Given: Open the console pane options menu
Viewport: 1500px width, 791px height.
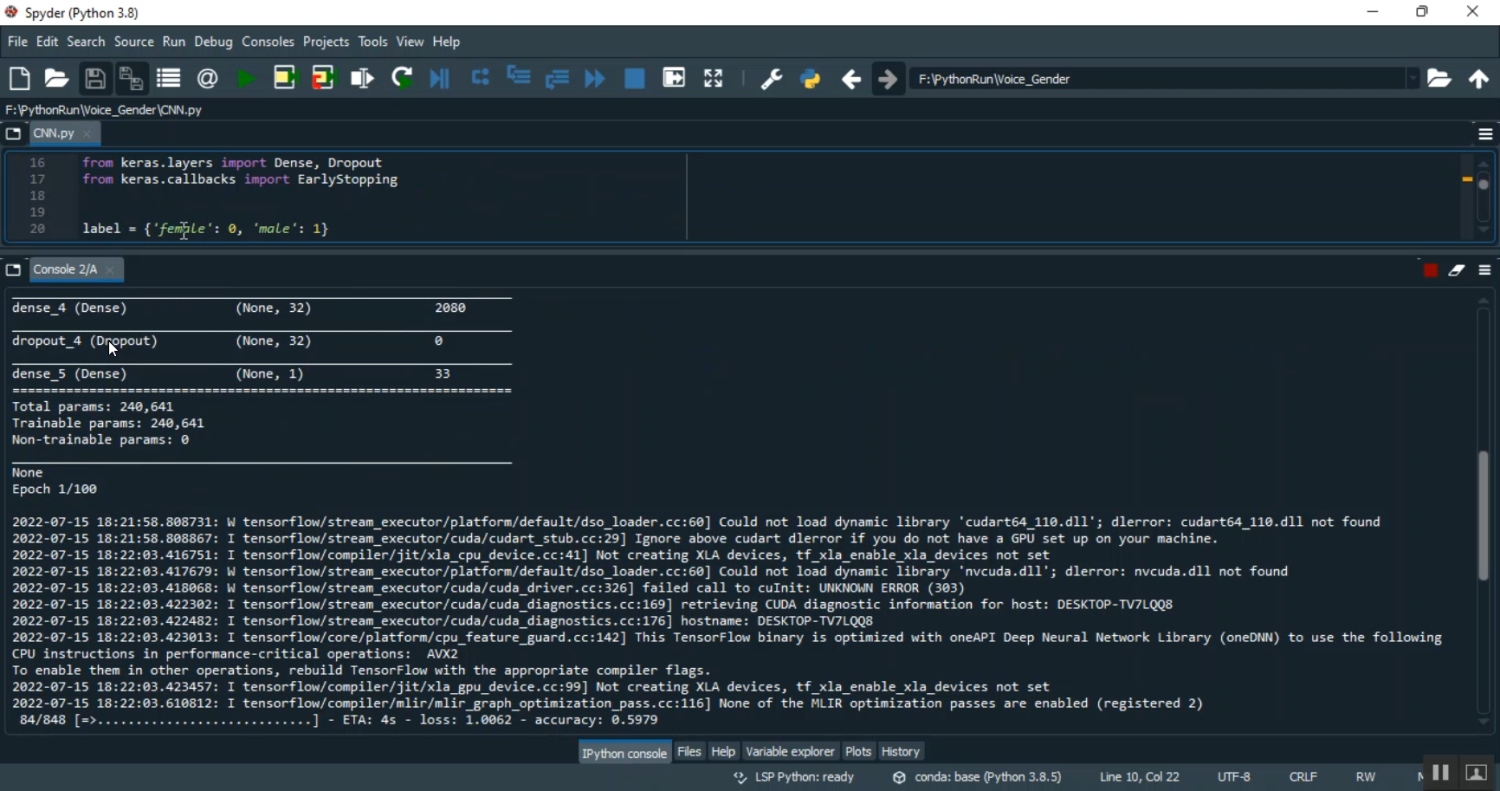Looking at the screenshot, I should coord(1485,271).
